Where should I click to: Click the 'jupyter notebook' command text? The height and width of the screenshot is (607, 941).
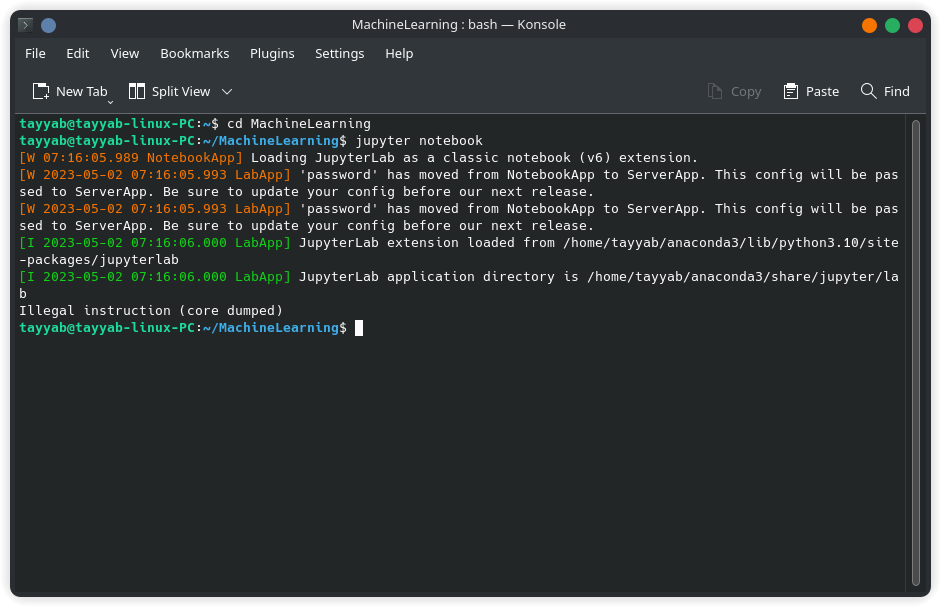pyautogui.click(x=419, y=140)
